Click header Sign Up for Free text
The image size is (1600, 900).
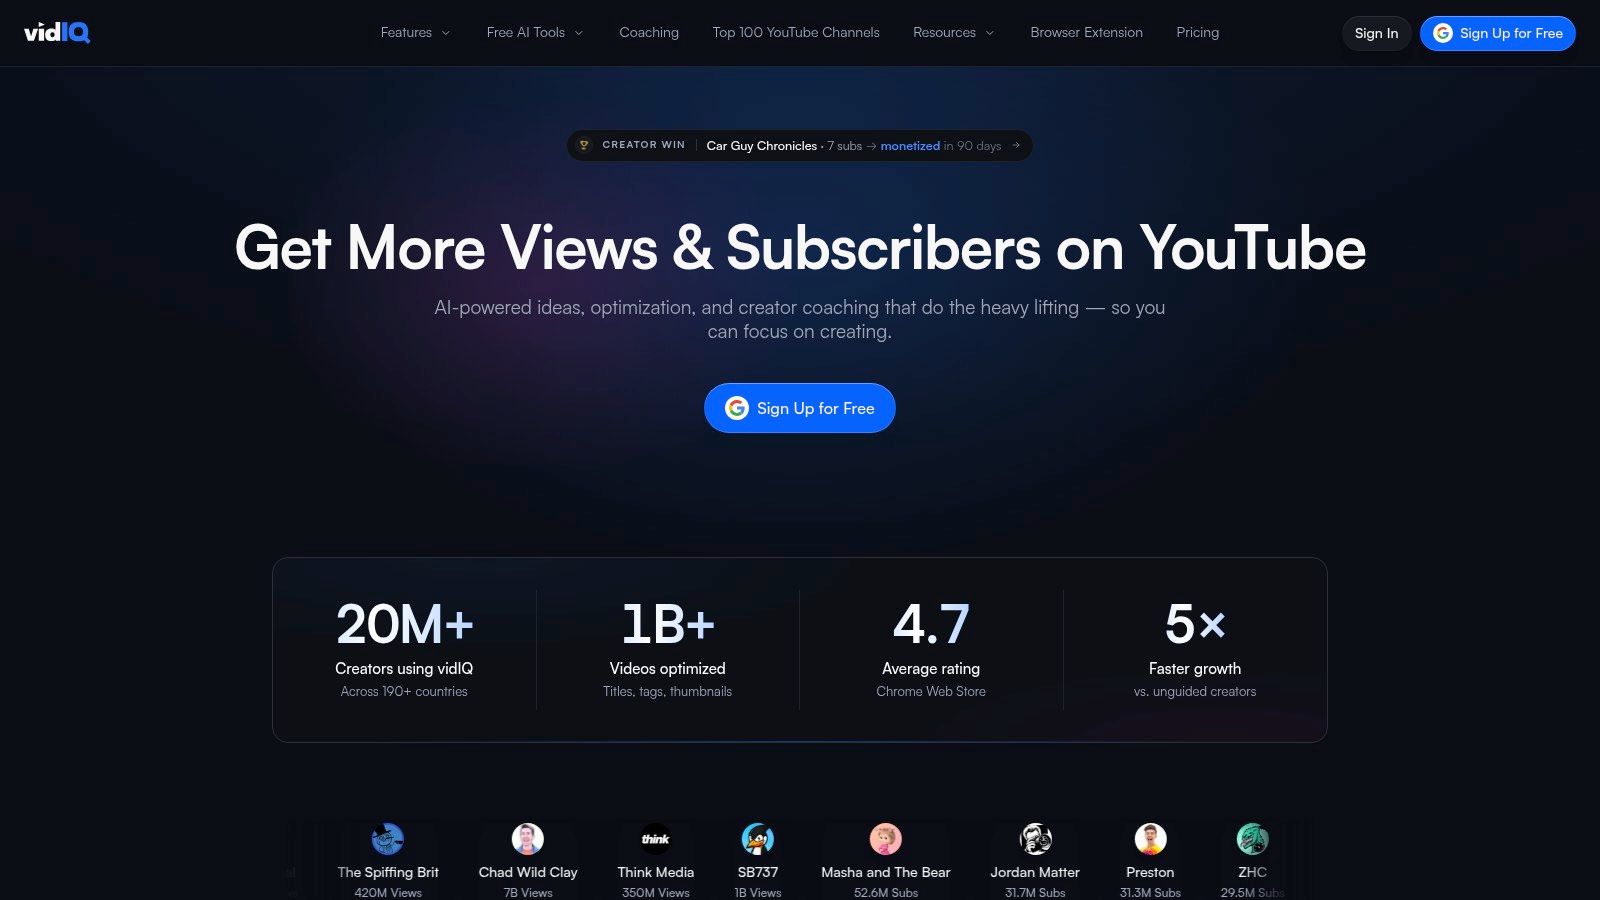pos(1511,33)
